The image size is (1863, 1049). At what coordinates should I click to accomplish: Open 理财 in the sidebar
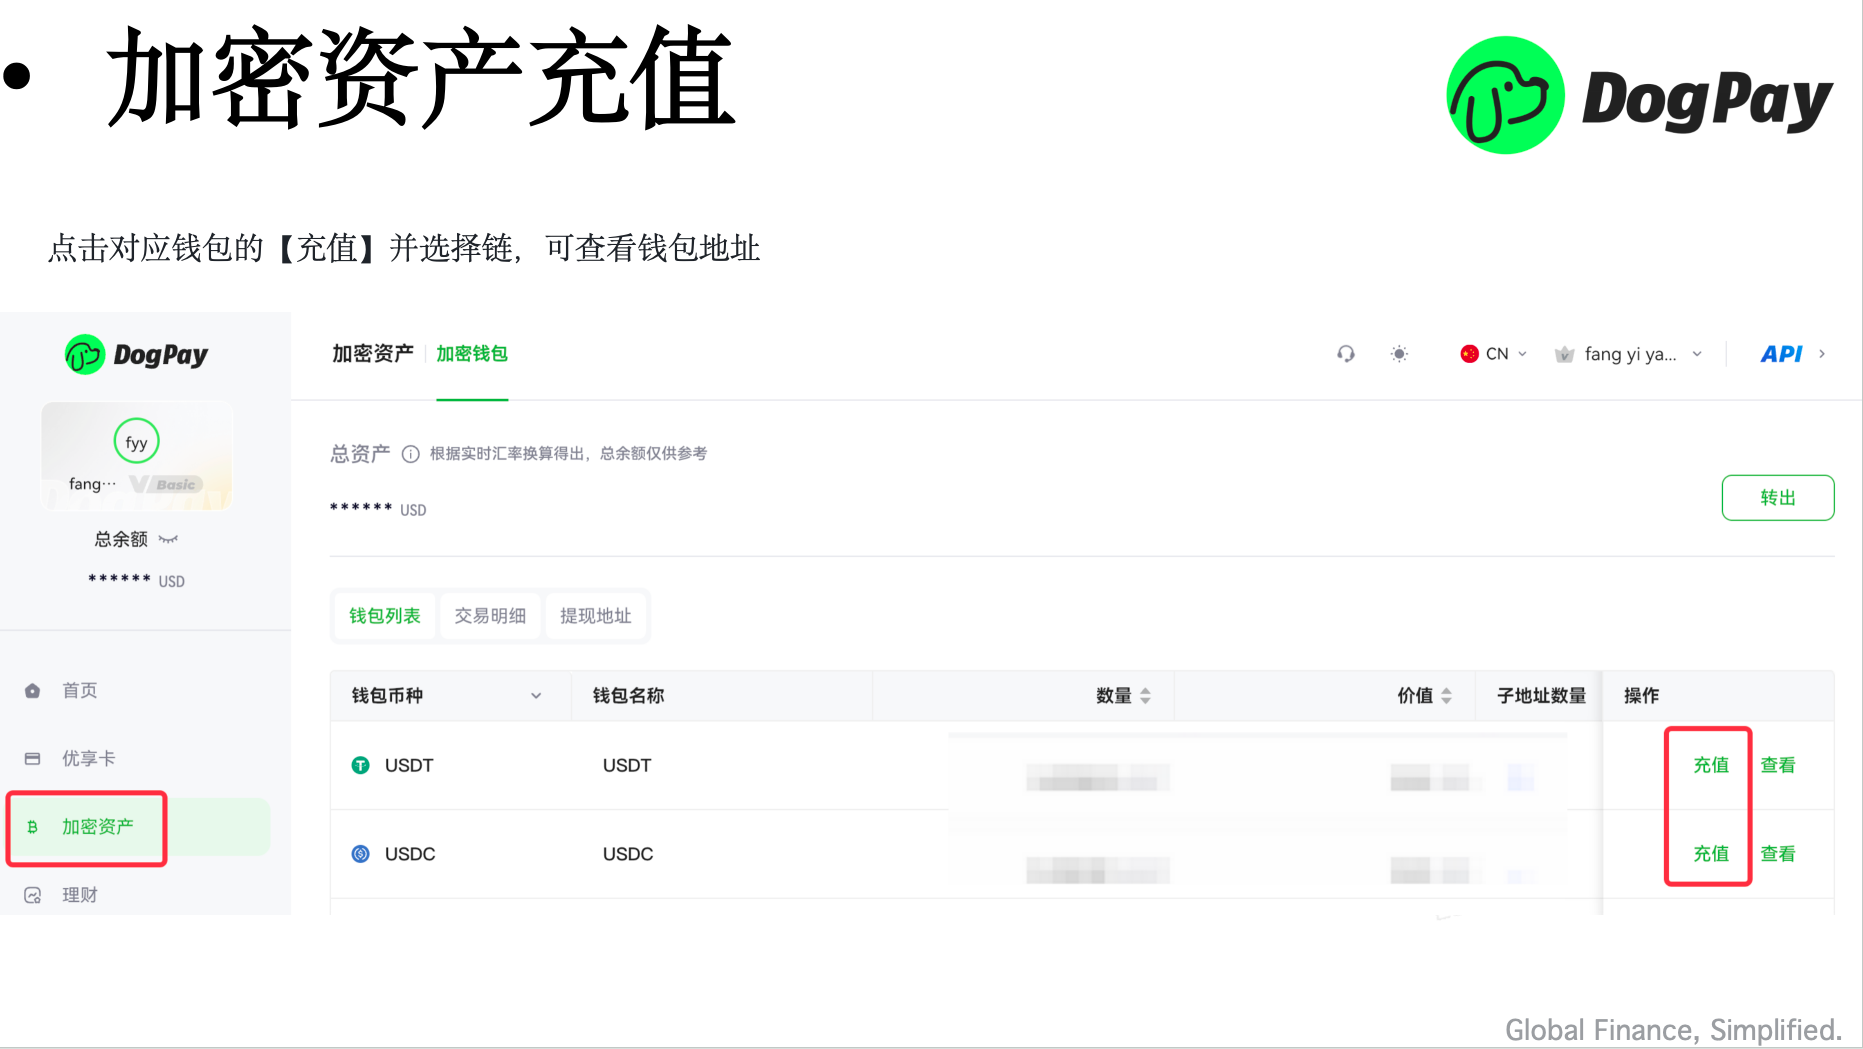click(x=80, y=895)
